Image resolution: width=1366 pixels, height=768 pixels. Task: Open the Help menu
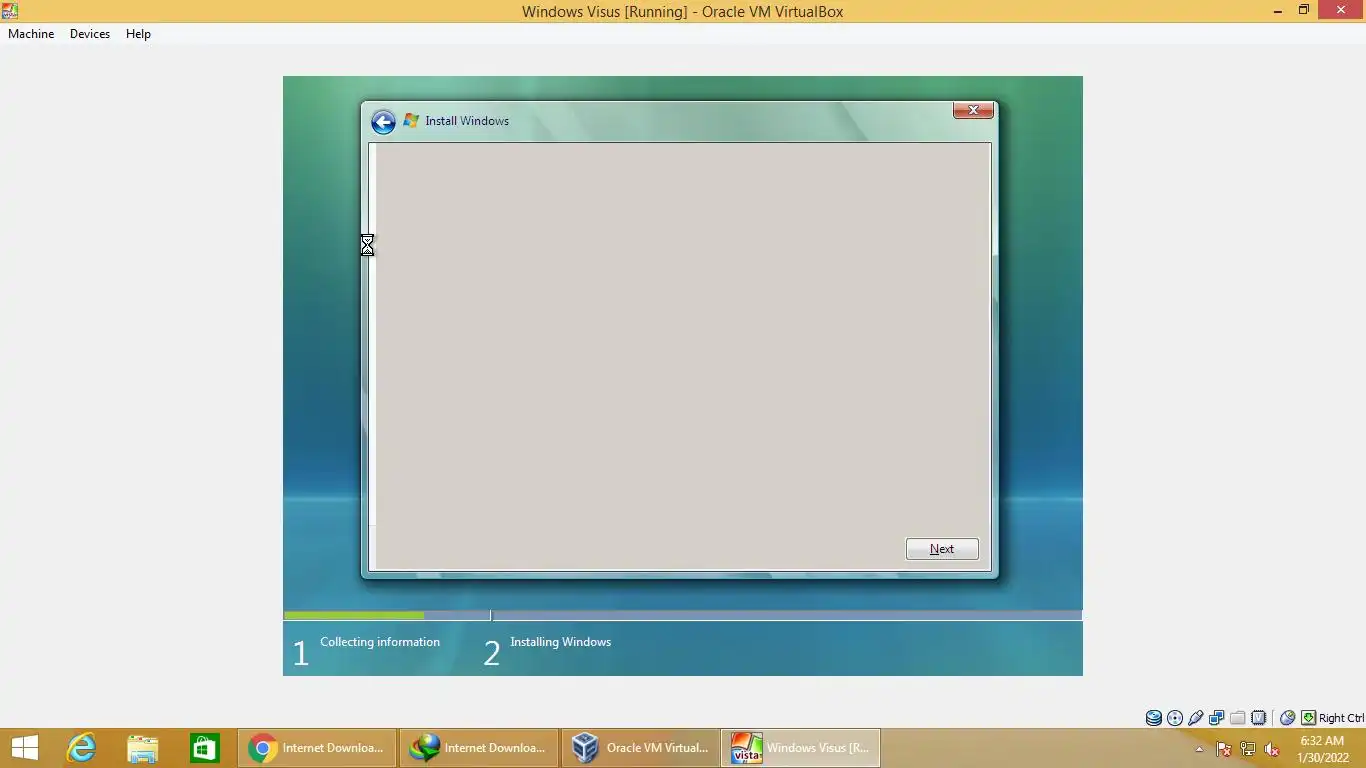coord(138,34)
